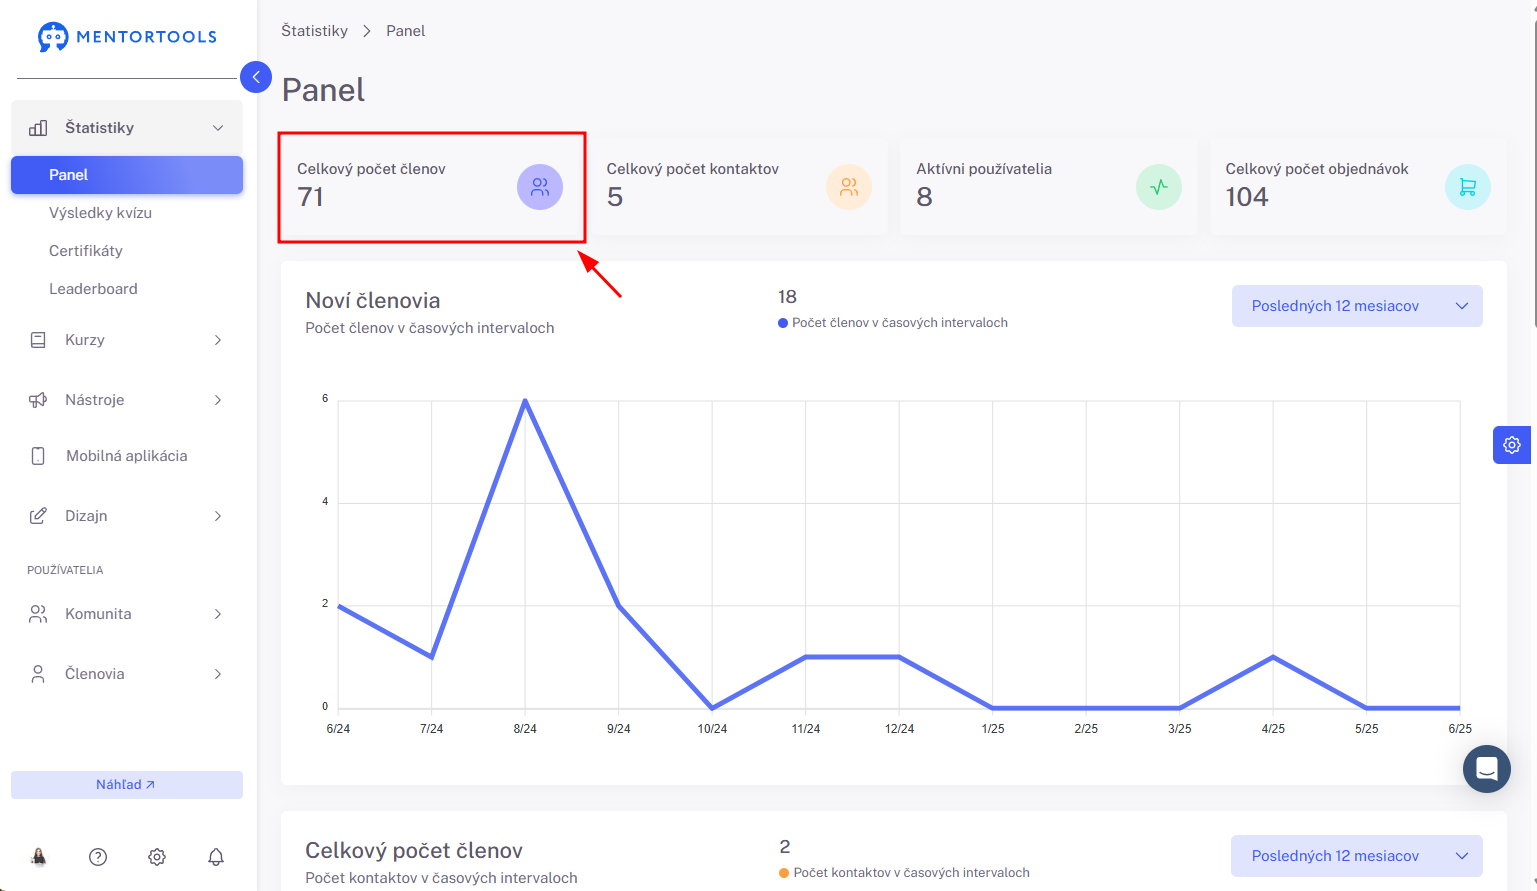Click the members icon in the Celkový počet členov card

(x=540, y=187)
